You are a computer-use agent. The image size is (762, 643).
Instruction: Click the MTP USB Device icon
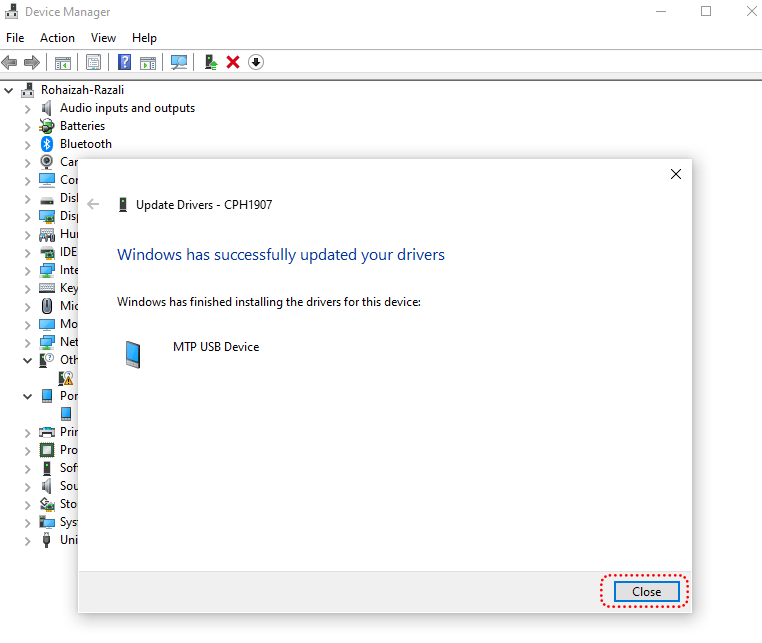point(132,353)
